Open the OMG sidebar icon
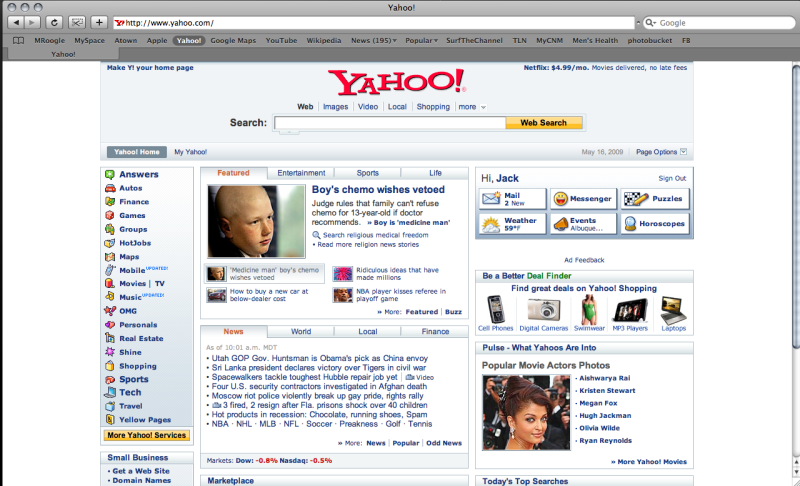The height and width of the screenshot is (486, 800). [x=110, y=311]
